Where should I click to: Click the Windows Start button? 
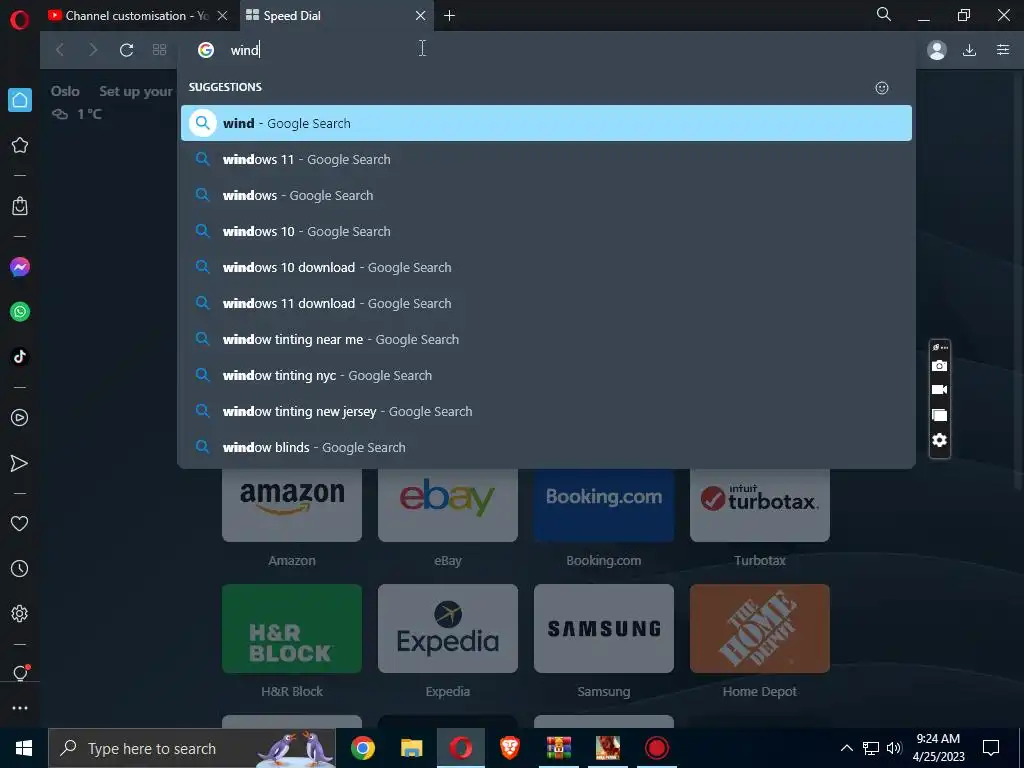tap(24, 748)
